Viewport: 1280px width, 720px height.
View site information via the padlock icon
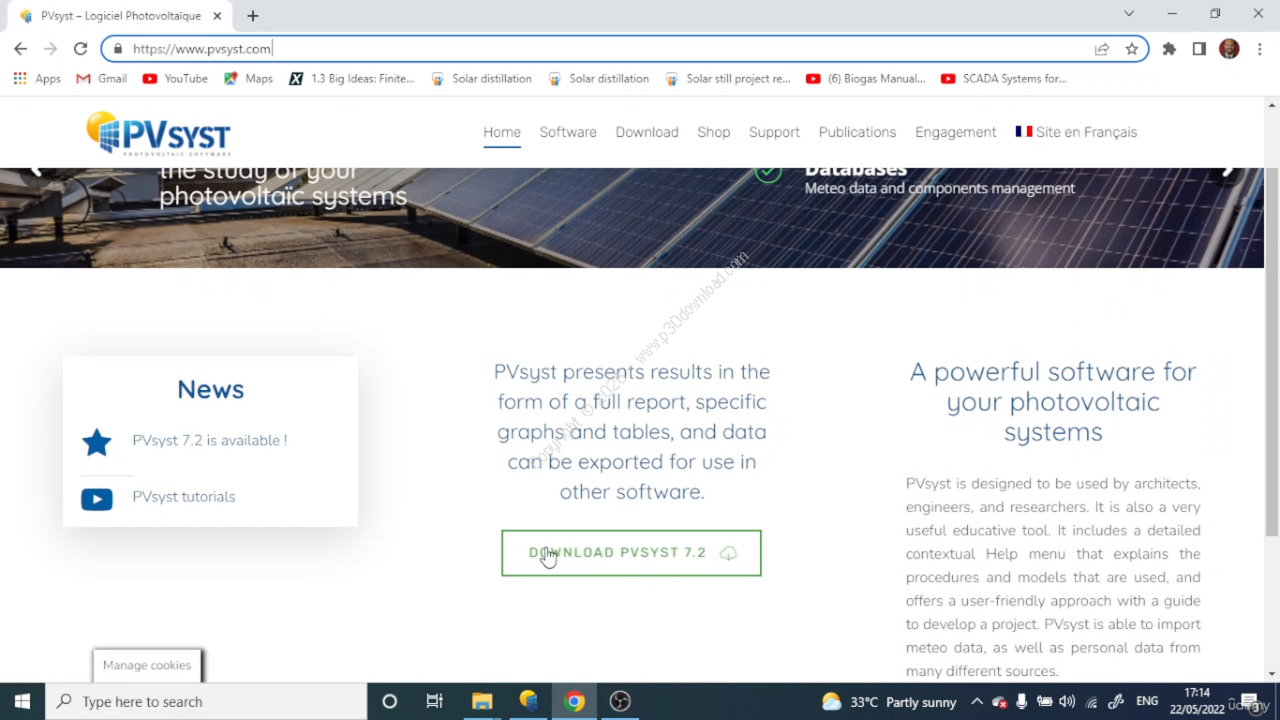117,49
